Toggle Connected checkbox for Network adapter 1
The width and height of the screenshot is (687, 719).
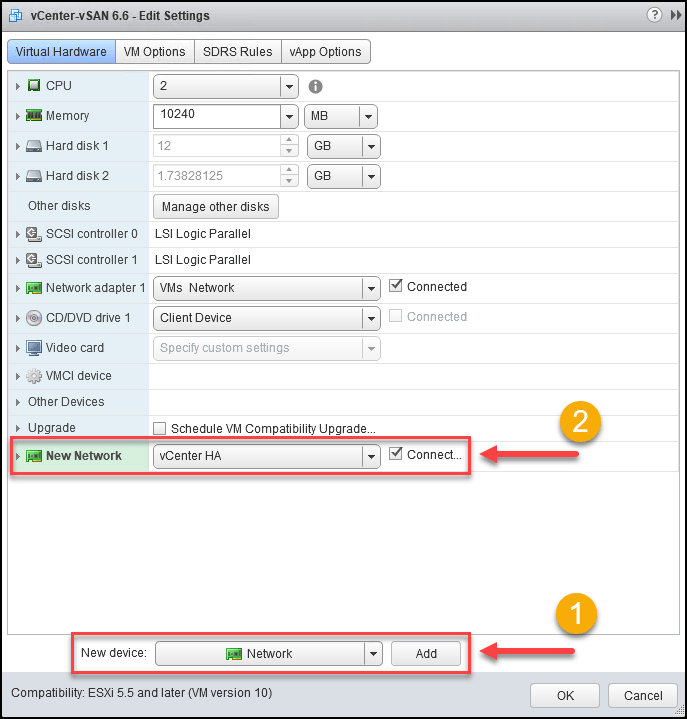[x=395, y=286]
